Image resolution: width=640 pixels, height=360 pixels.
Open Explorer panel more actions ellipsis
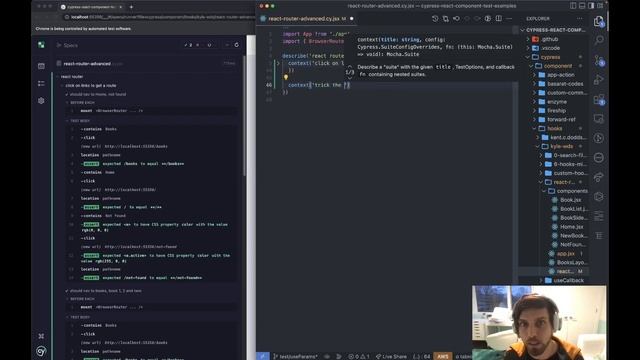580,19
